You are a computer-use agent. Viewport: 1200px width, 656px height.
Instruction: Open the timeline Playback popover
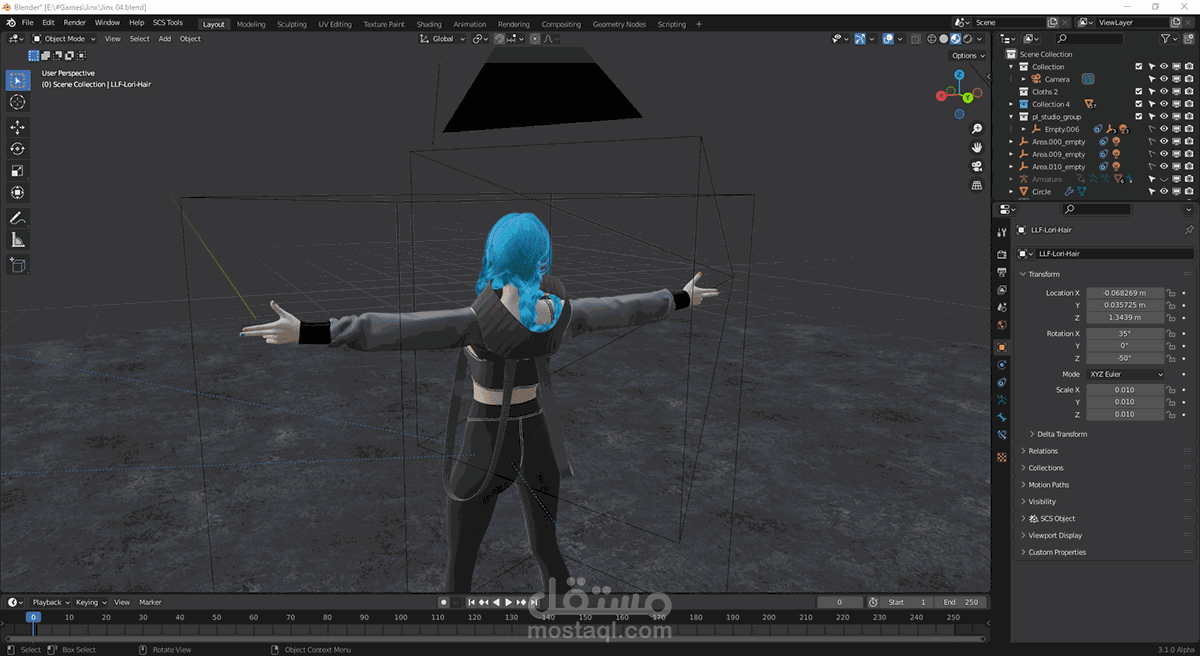point(49,602)
